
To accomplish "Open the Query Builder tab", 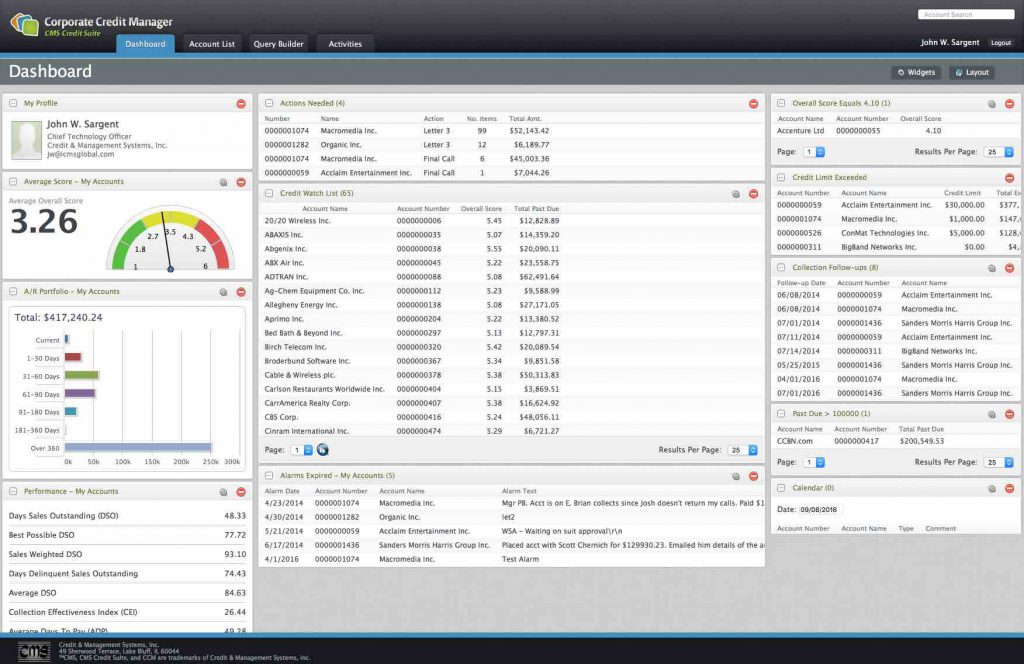I will click(x=278, y=44).
